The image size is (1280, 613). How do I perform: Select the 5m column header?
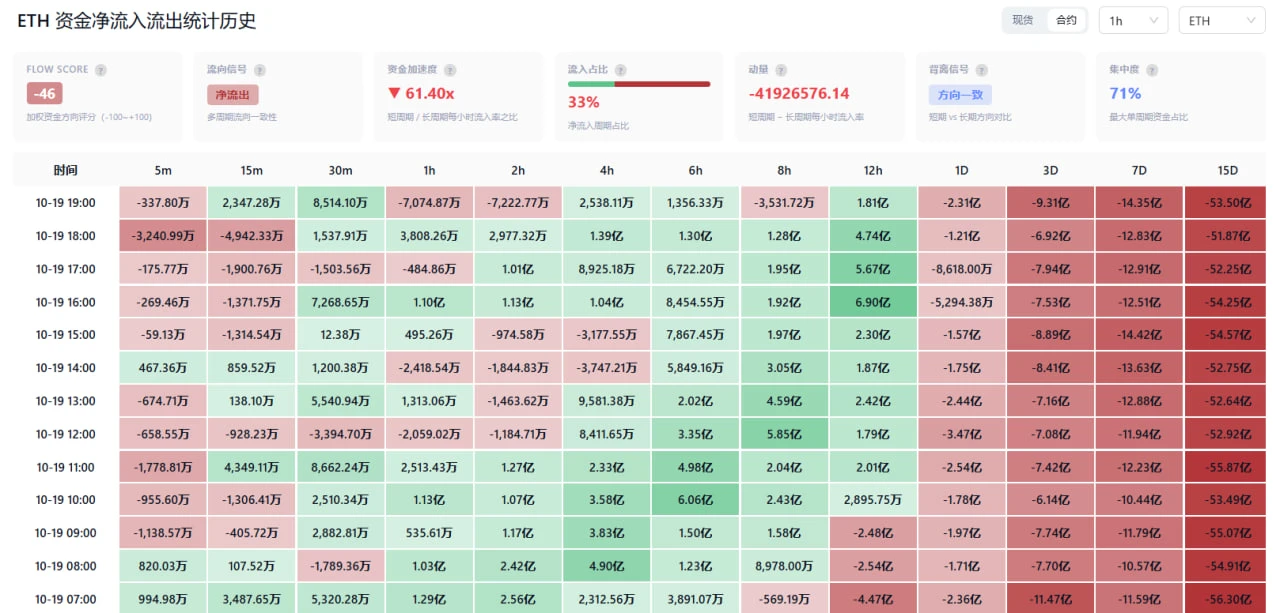(163, 170)
